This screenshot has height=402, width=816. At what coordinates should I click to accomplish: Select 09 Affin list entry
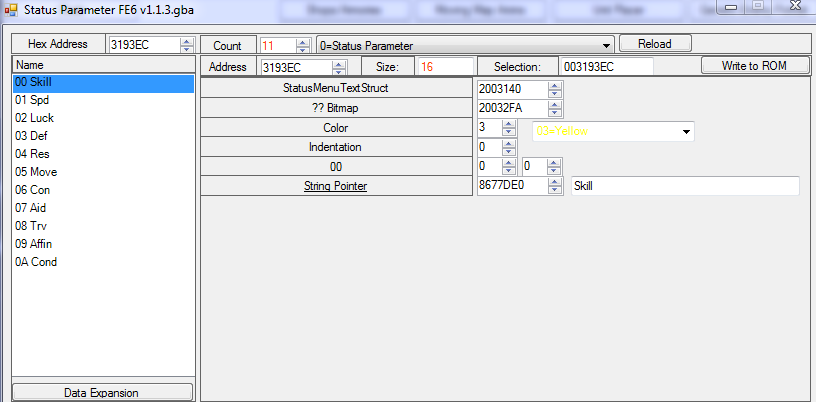tap(33, 244)
